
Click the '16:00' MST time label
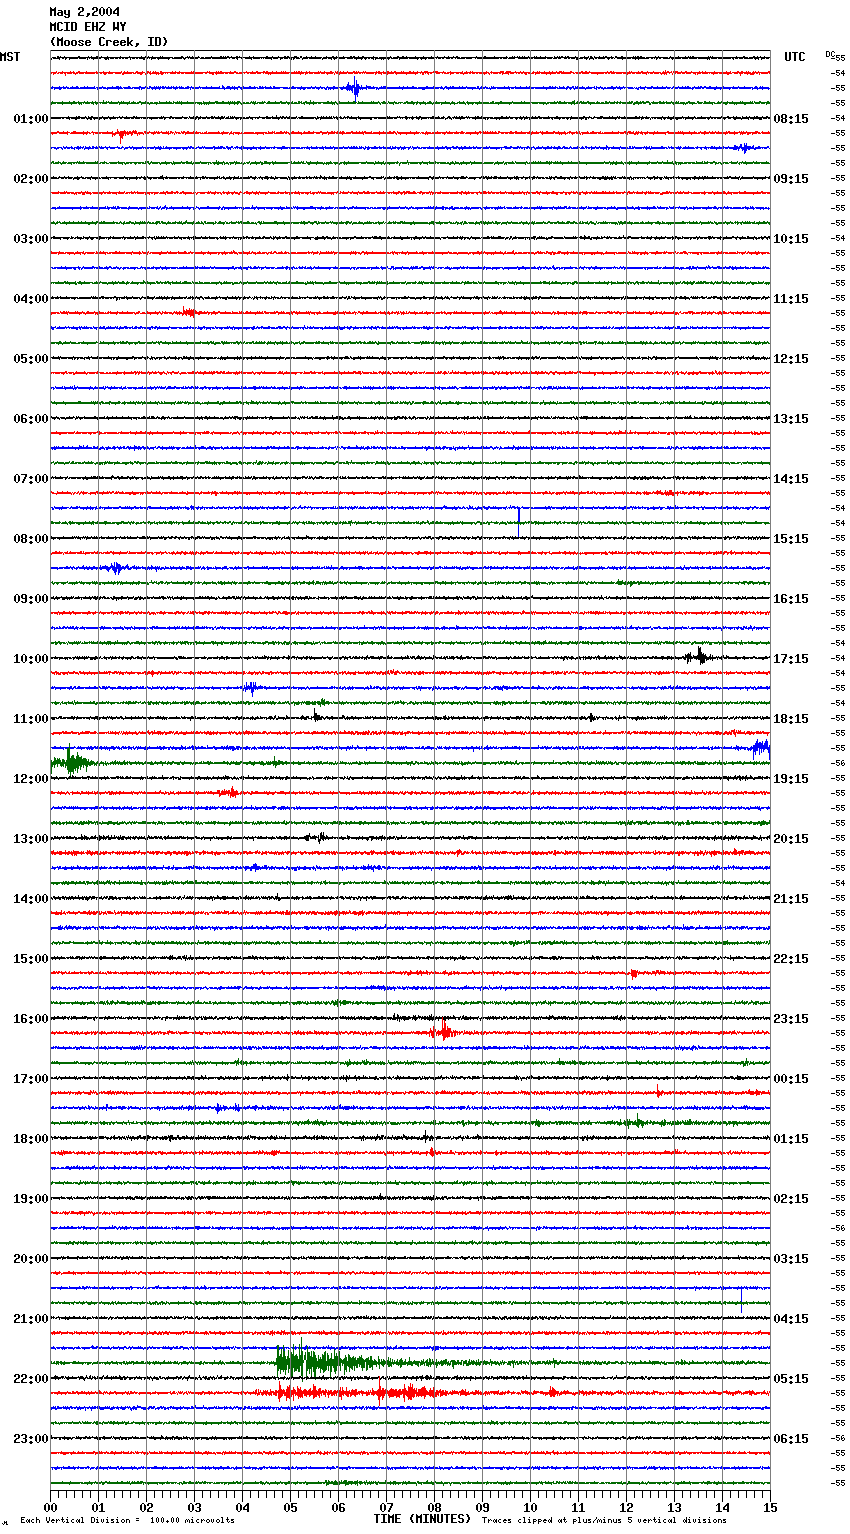[31, 1019]
